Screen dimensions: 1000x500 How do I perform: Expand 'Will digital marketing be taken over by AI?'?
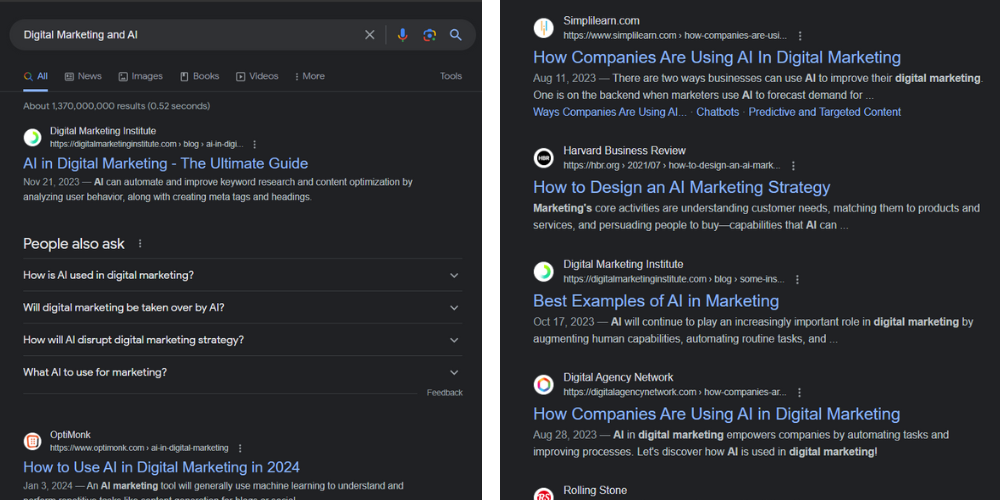pos(242,307)
